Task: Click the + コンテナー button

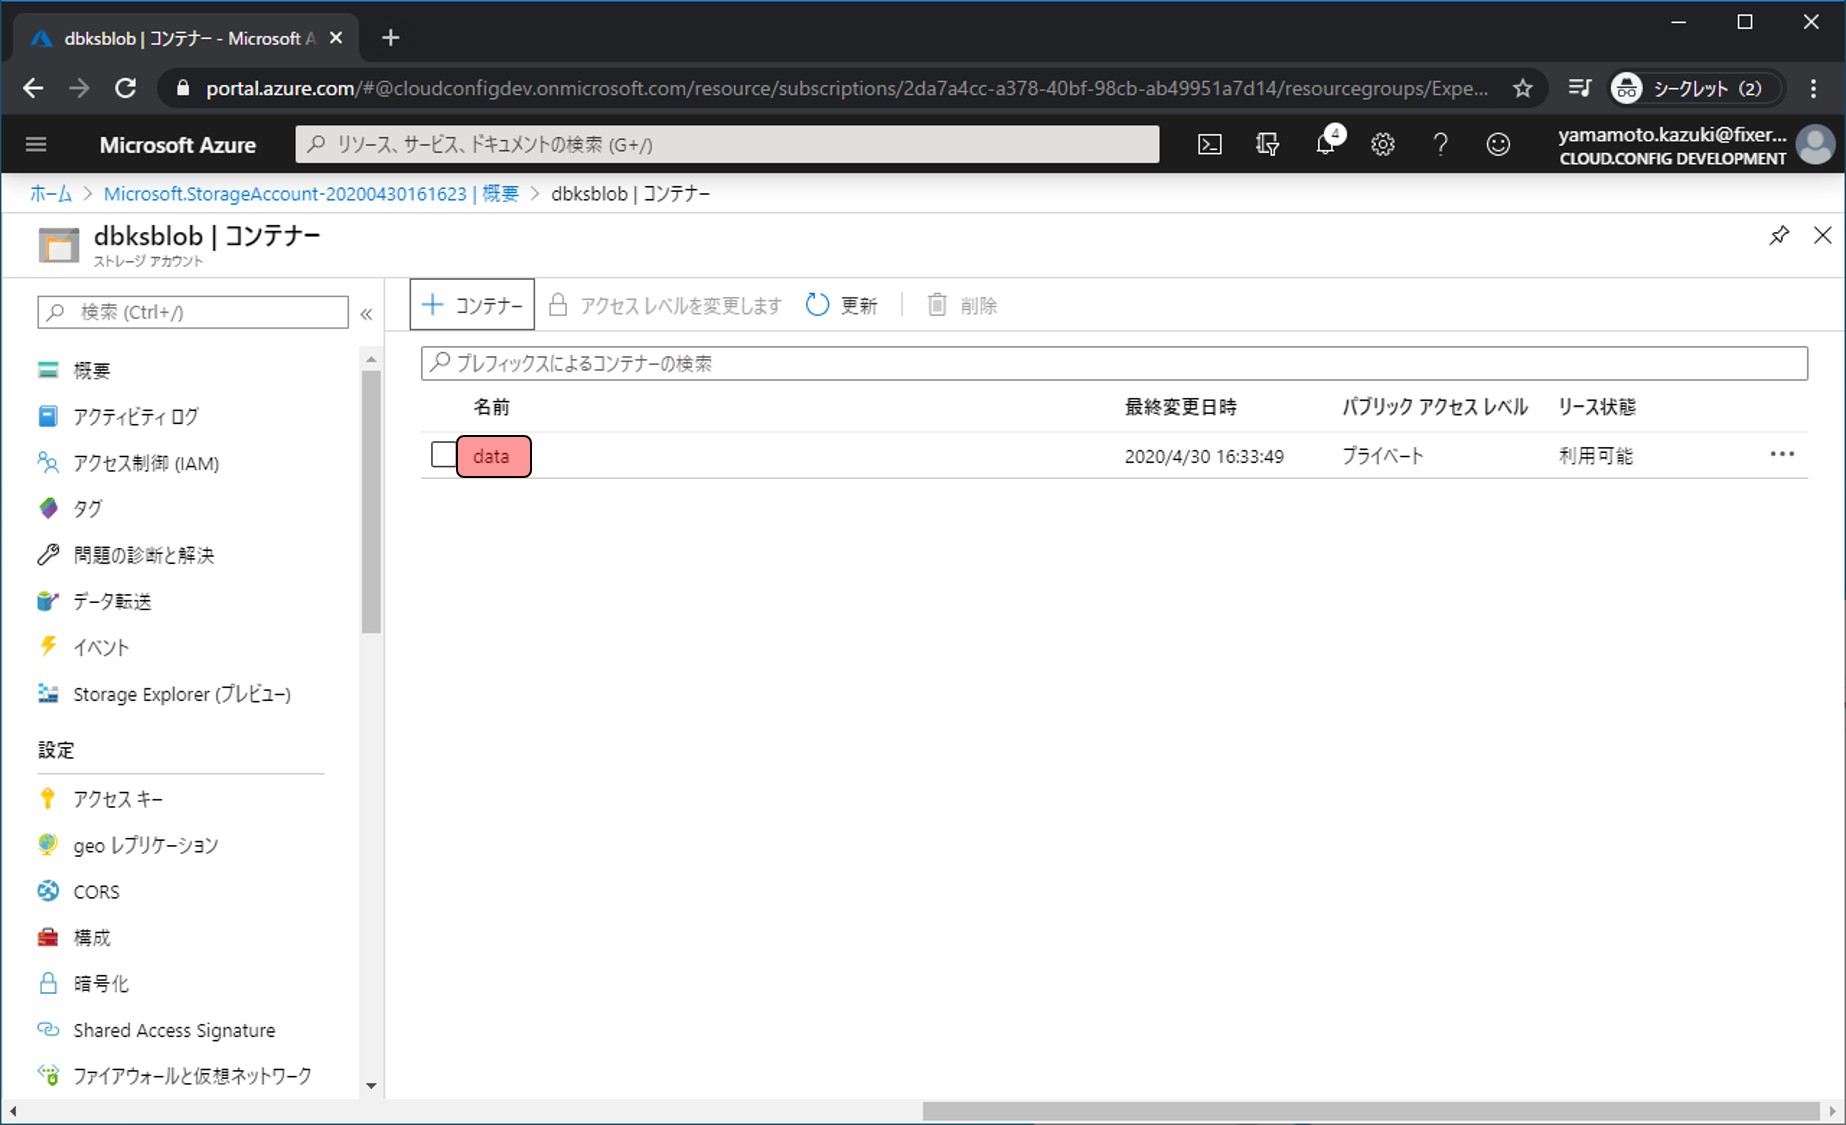Action: click(472, 305)
